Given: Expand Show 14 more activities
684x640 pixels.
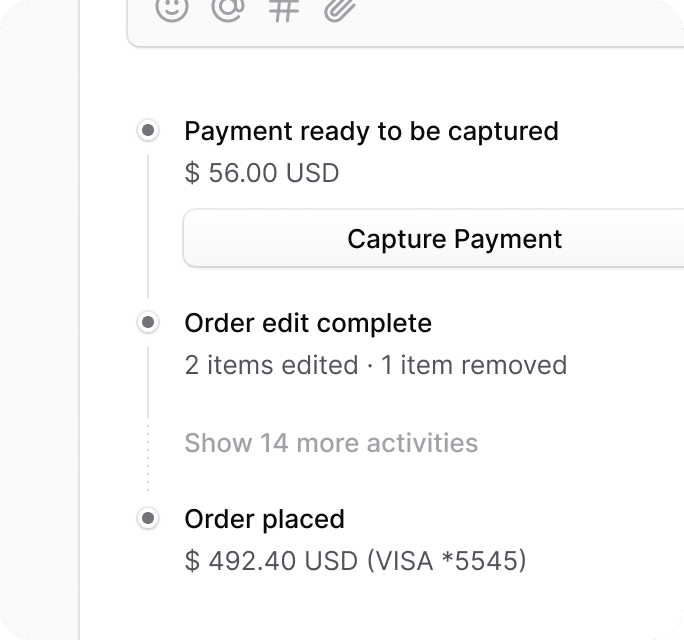Looking at the screenshot, I should click(x=331, y=443).
